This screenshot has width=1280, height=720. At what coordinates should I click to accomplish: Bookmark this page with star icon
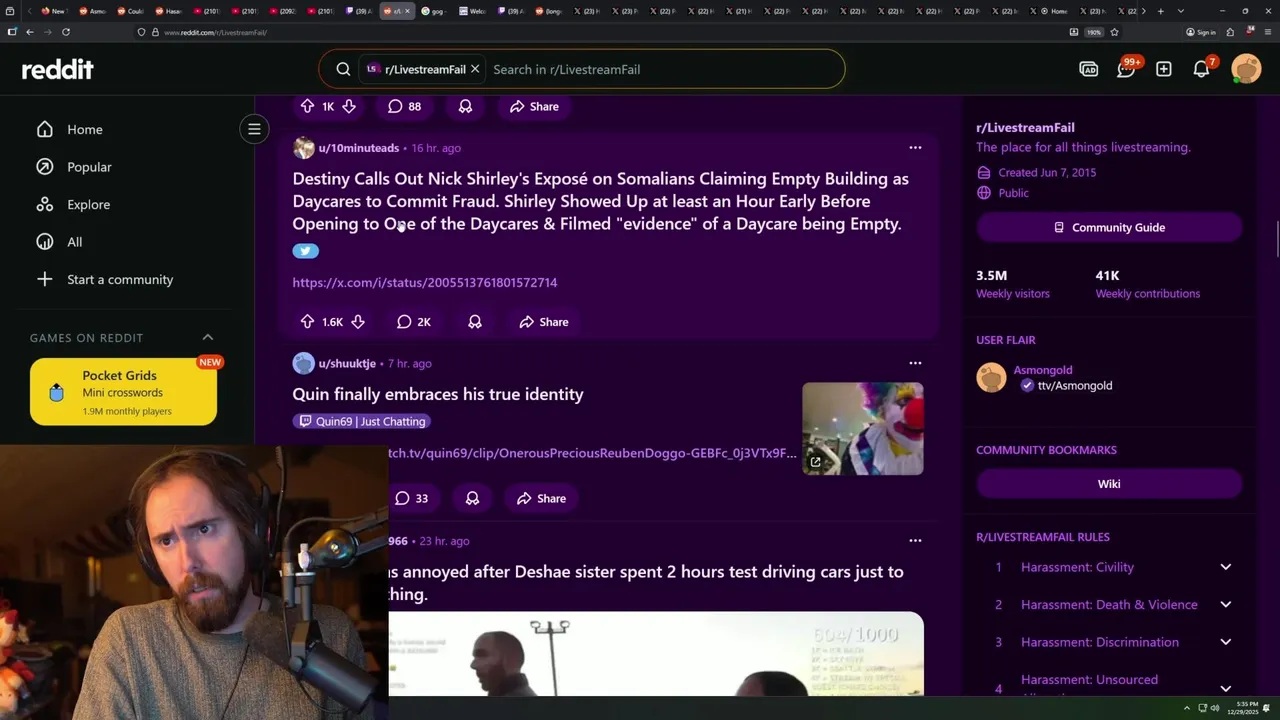(x=1114, y=32)
